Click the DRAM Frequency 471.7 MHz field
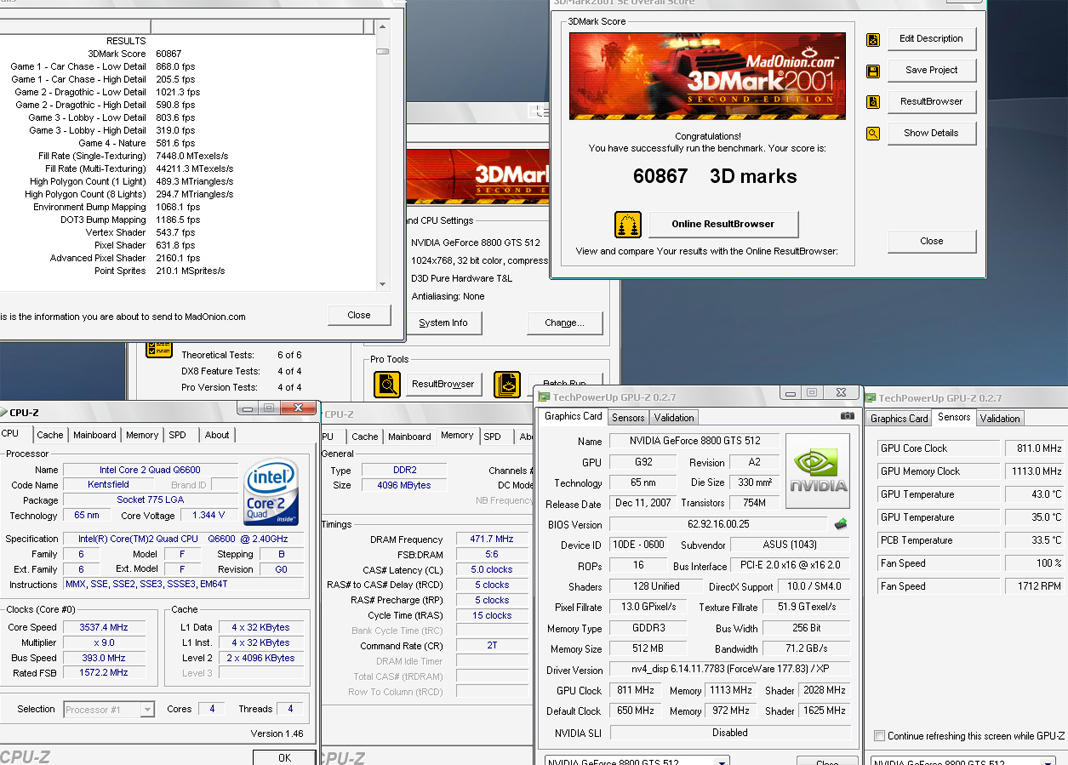The image size is (1068, 765). pos(492,539)
